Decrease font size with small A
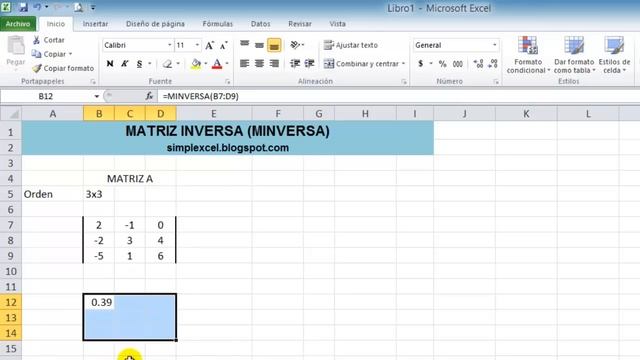Image resolution: width=640 pixels, height=360 pixels. [223, 45]
